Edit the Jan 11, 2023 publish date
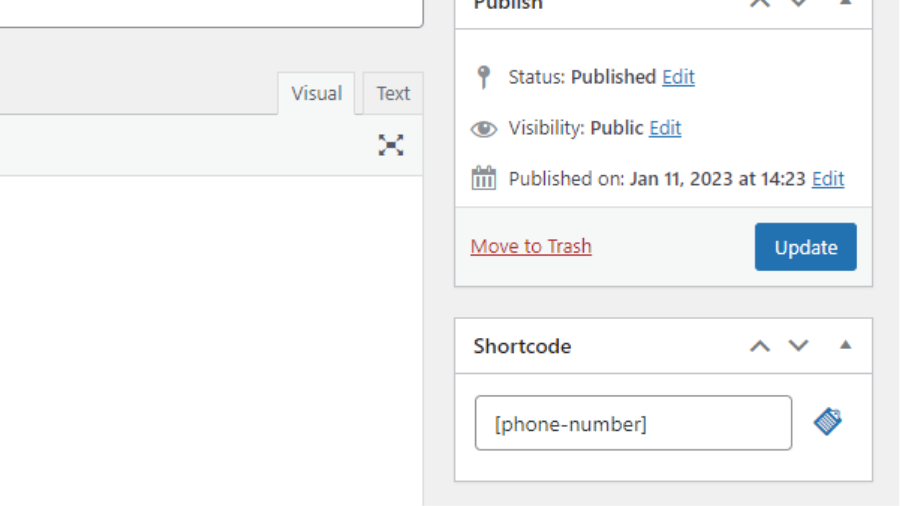The image size is (900, 506). coord(828,179)
